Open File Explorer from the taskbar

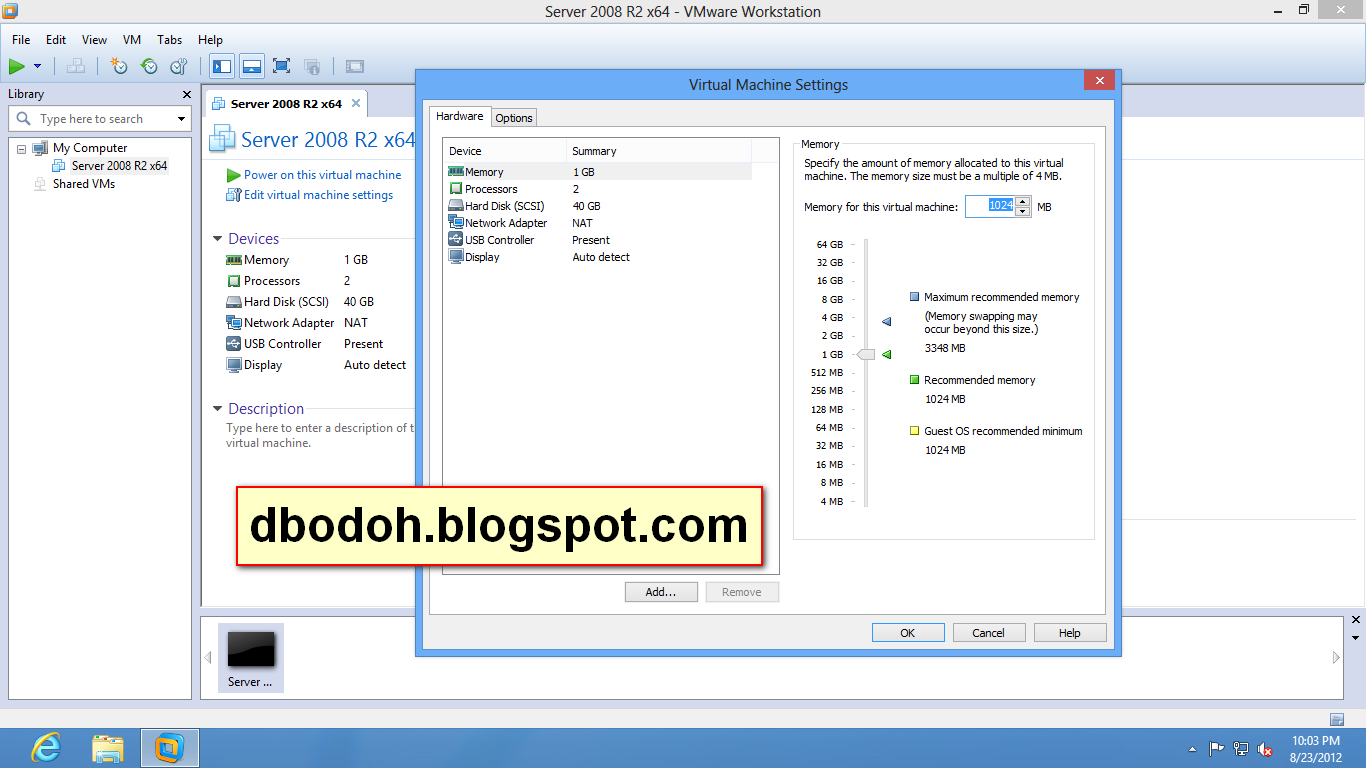tap(108, 748)
